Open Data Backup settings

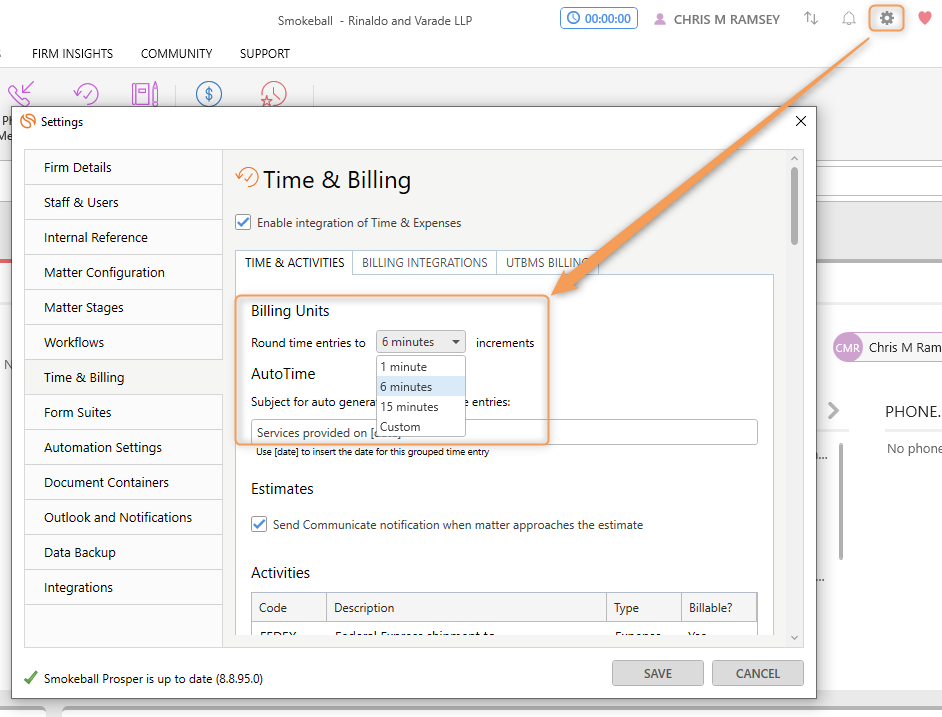(x=123, y=552)
